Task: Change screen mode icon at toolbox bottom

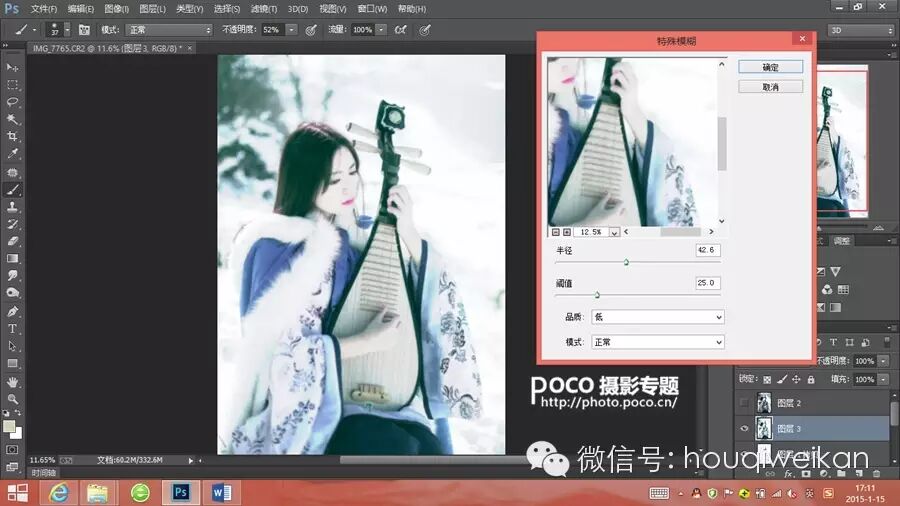Action: coord(12,467)
